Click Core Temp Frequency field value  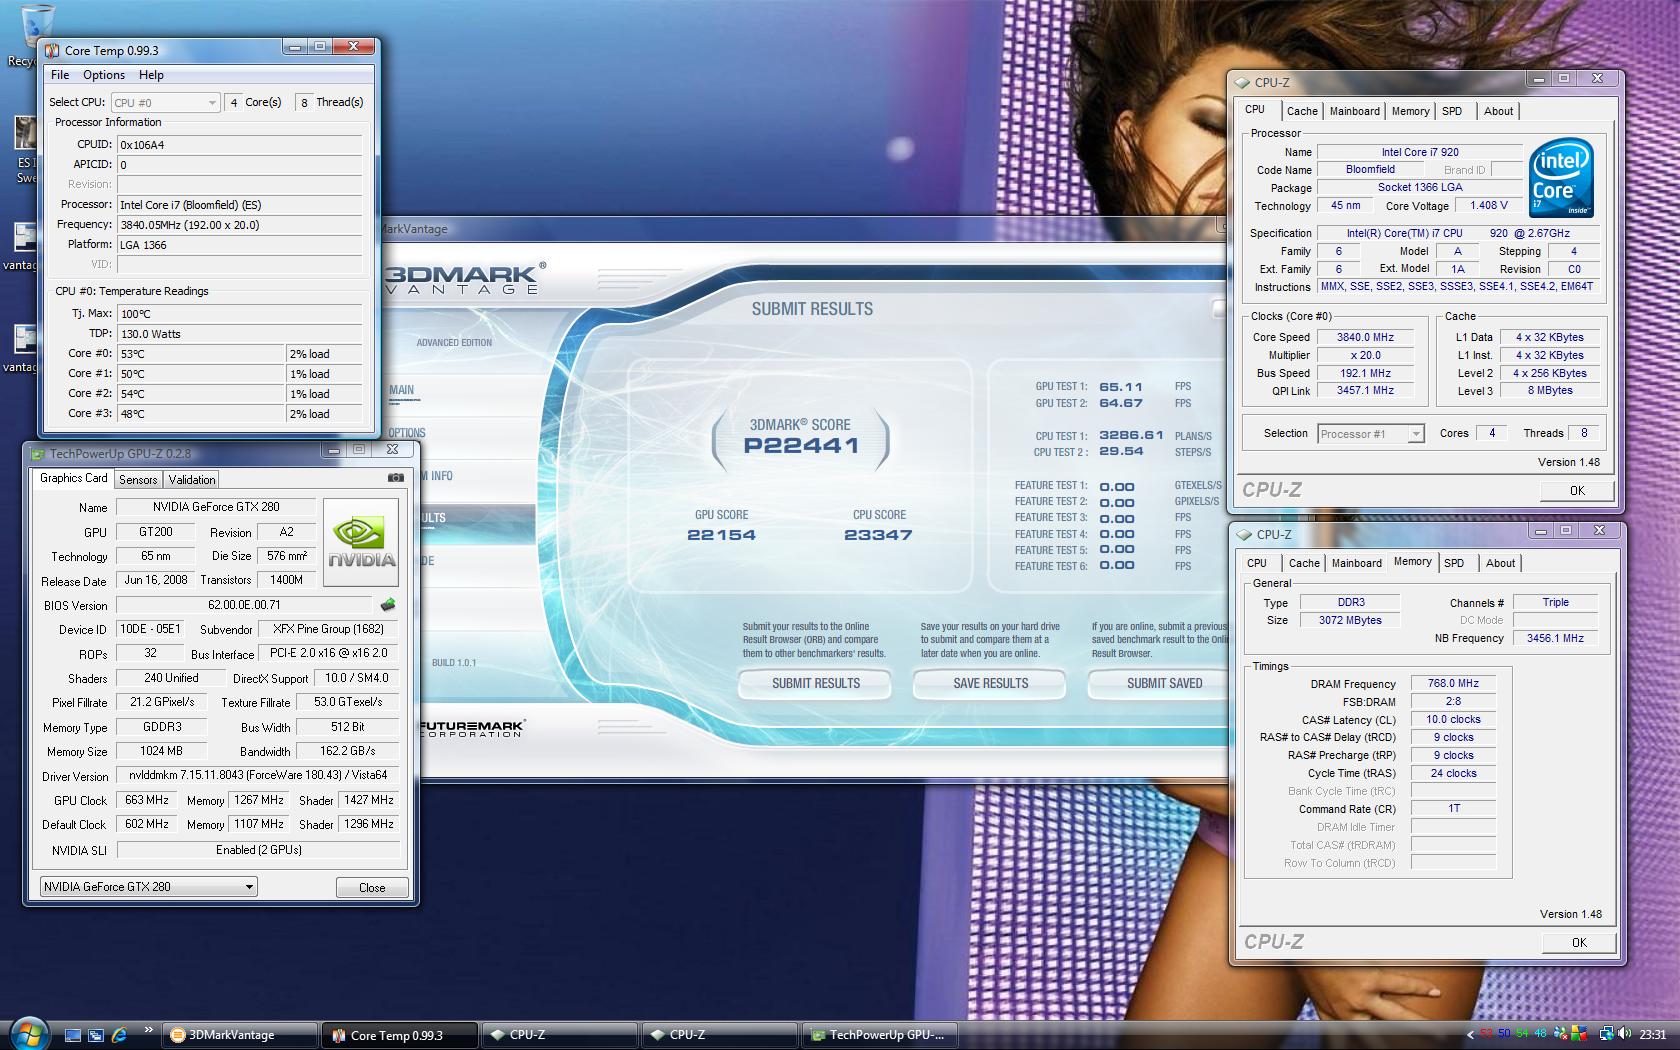(x=239, y=224)
